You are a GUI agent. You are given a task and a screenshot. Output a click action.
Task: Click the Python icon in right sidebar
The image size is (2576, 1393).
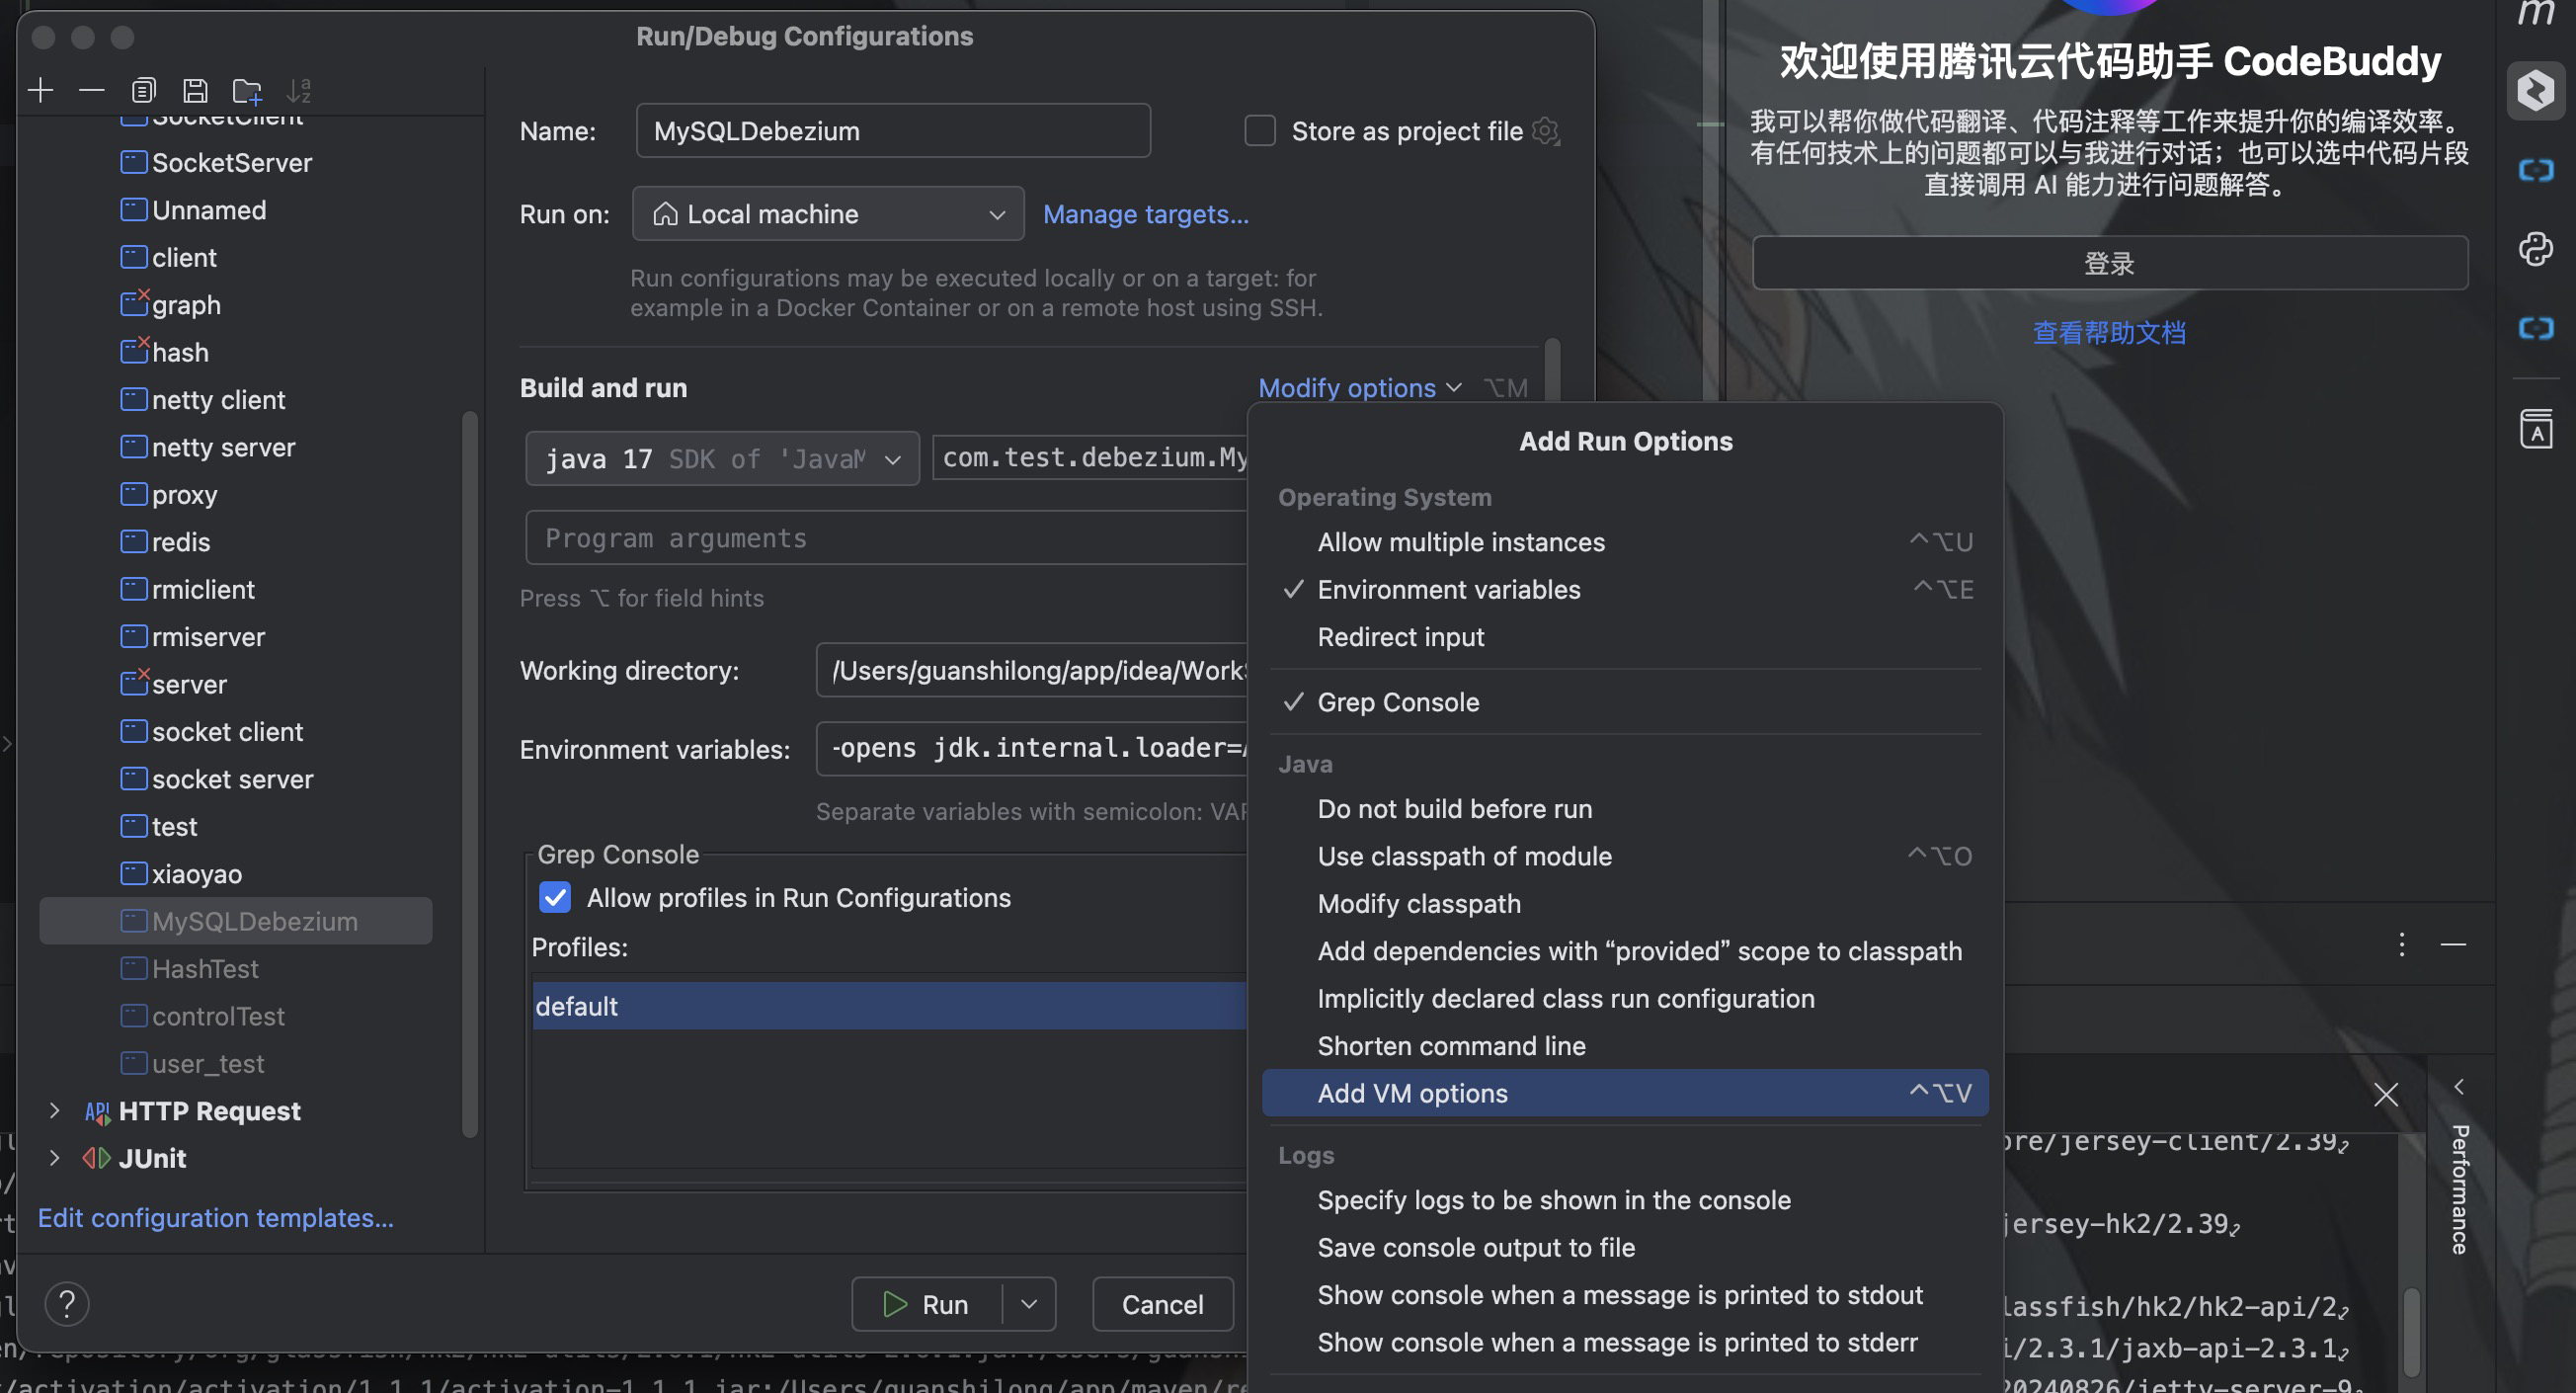click(2535, 248)
